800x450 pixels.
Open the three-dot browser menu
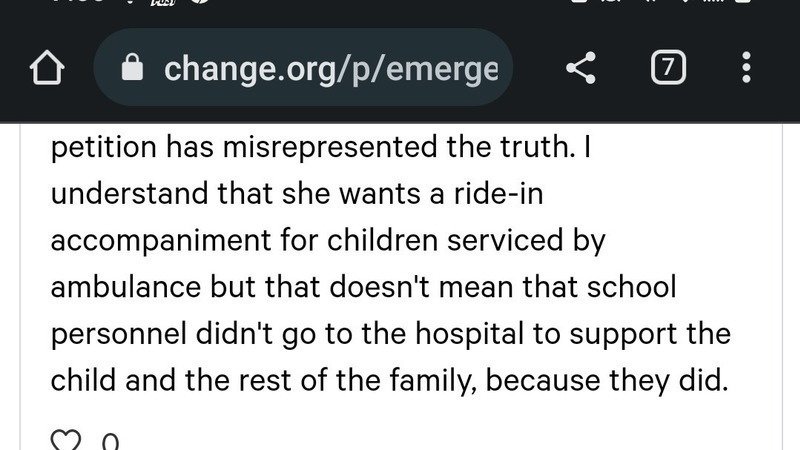pos(746,69)
